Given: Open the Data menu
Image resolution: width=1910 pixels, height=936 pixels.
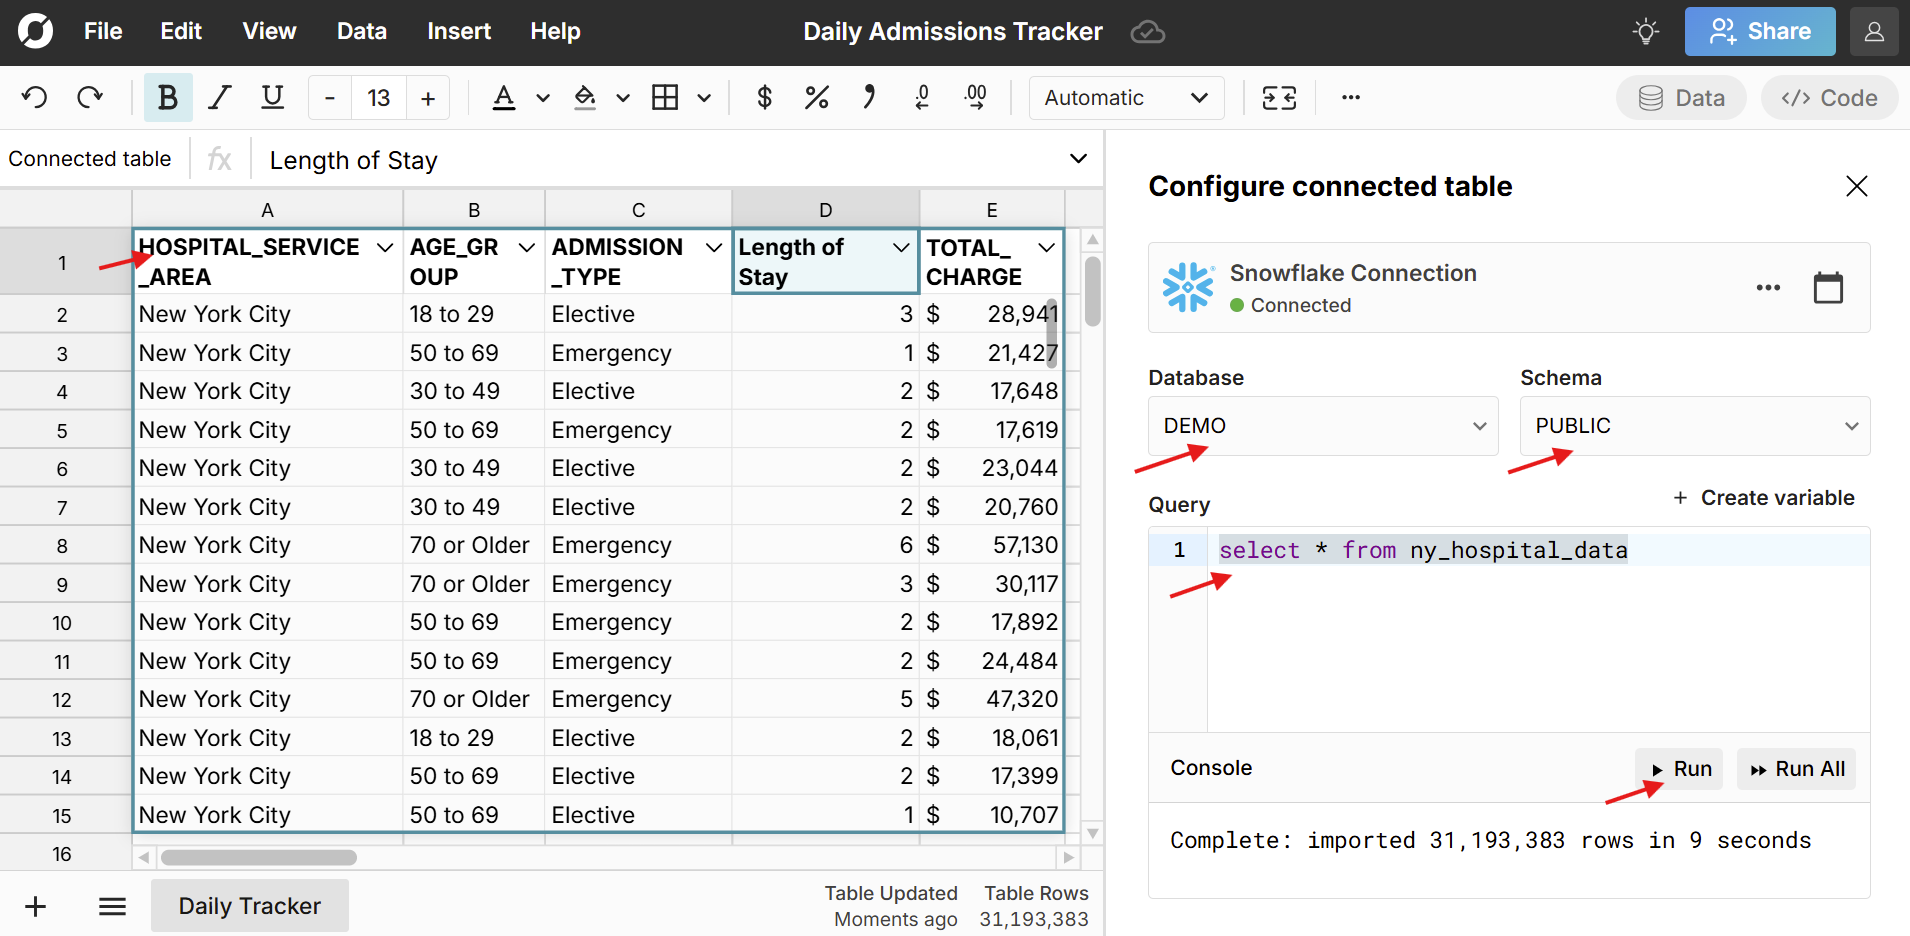Looking at the screenshot, I should pos(361,32).
